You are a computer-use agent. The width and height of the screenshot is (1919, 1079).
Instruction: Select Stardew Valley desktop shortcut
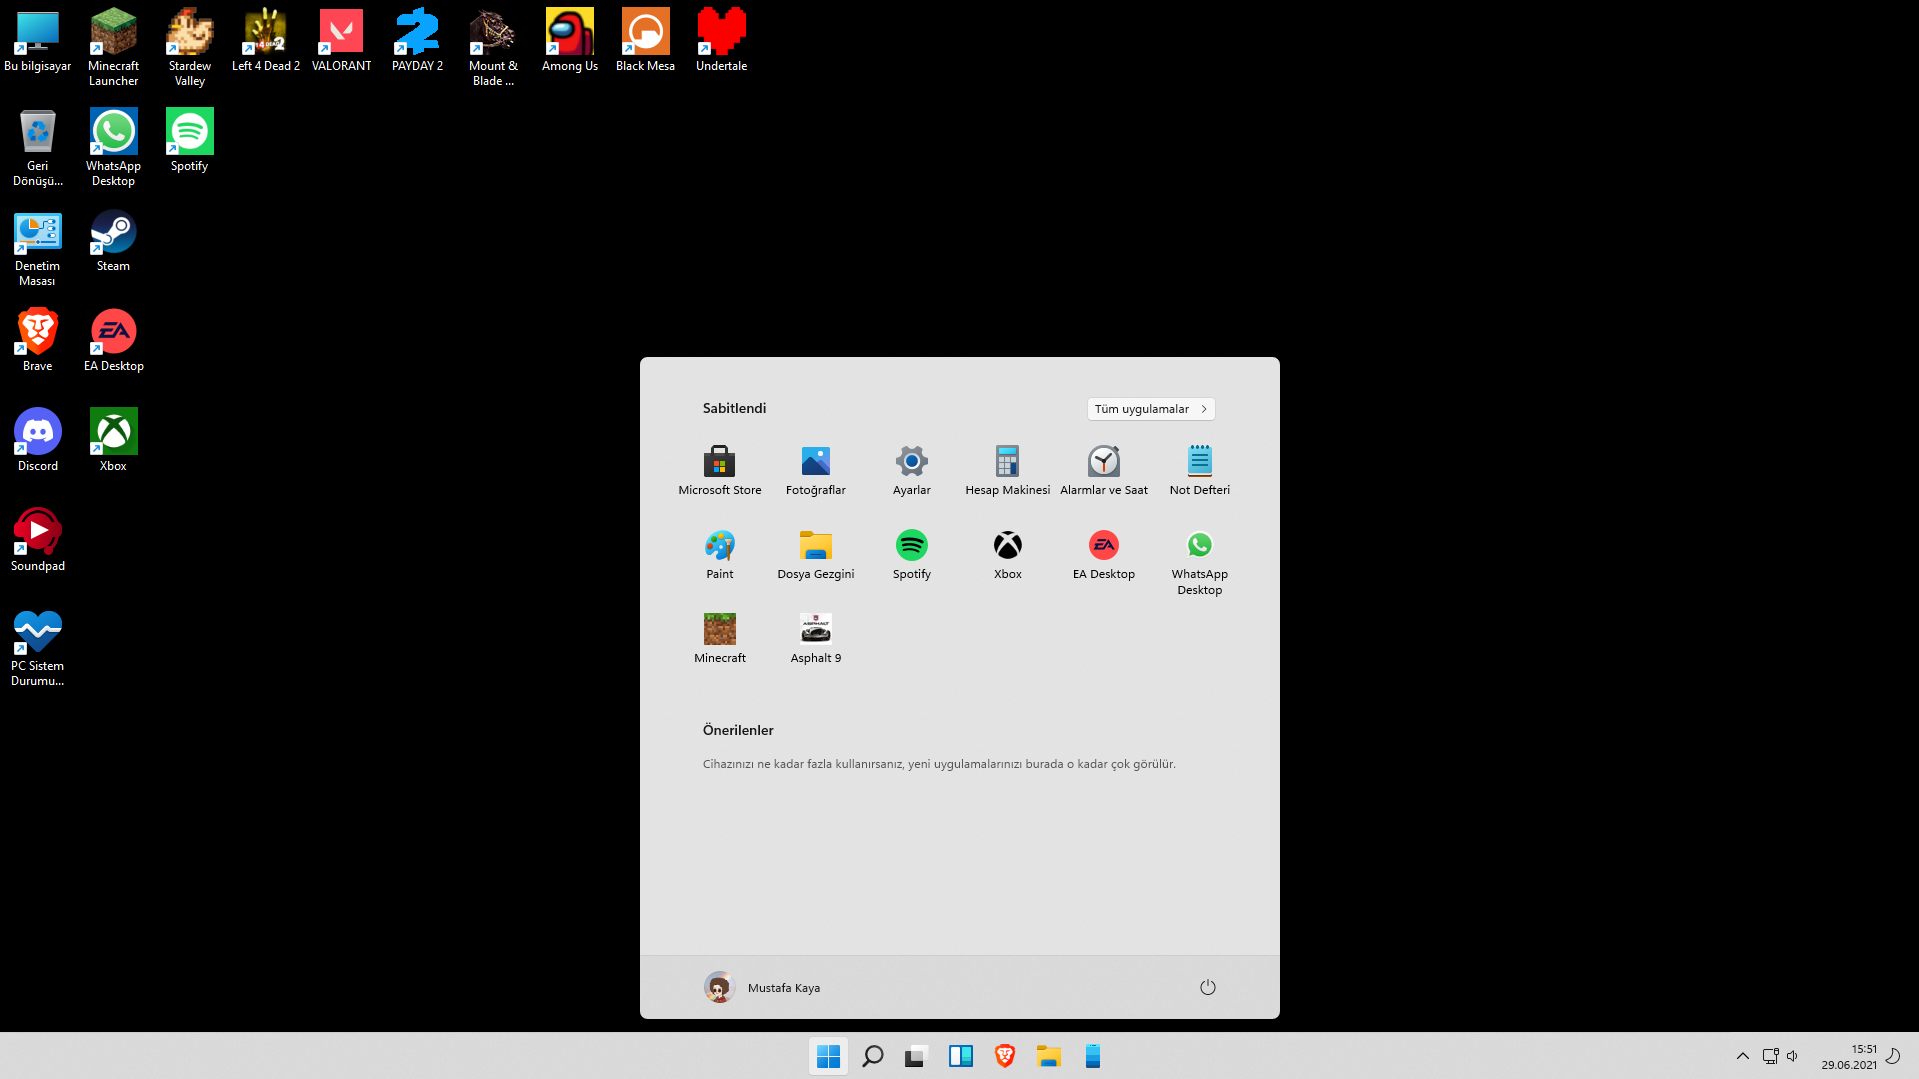tap(190, 48)
